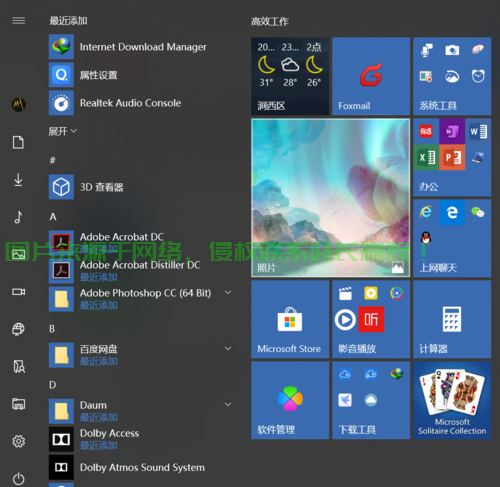Open the Pictures shortcut in sidebar
Screen dimensions: 500x487
[18, 254]
